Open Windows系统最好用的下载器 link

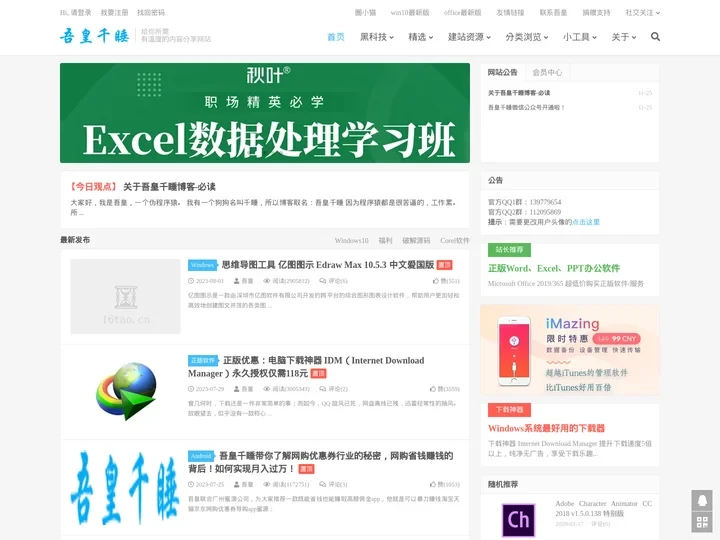click(546, 428)
